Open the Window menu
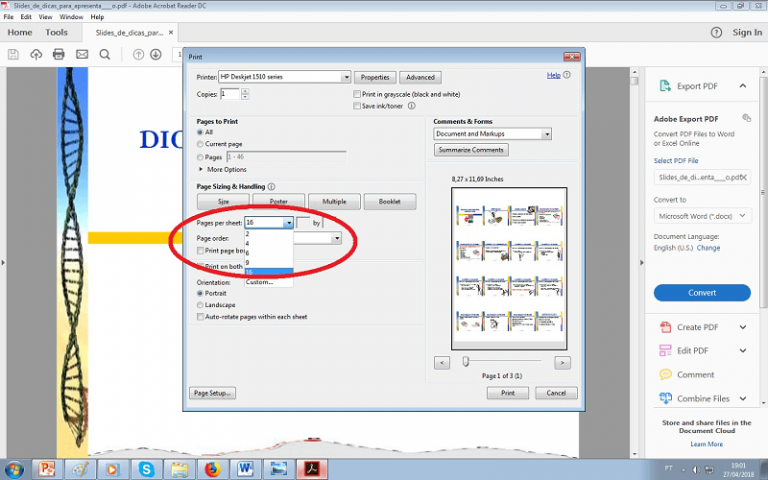 point(71,17)
